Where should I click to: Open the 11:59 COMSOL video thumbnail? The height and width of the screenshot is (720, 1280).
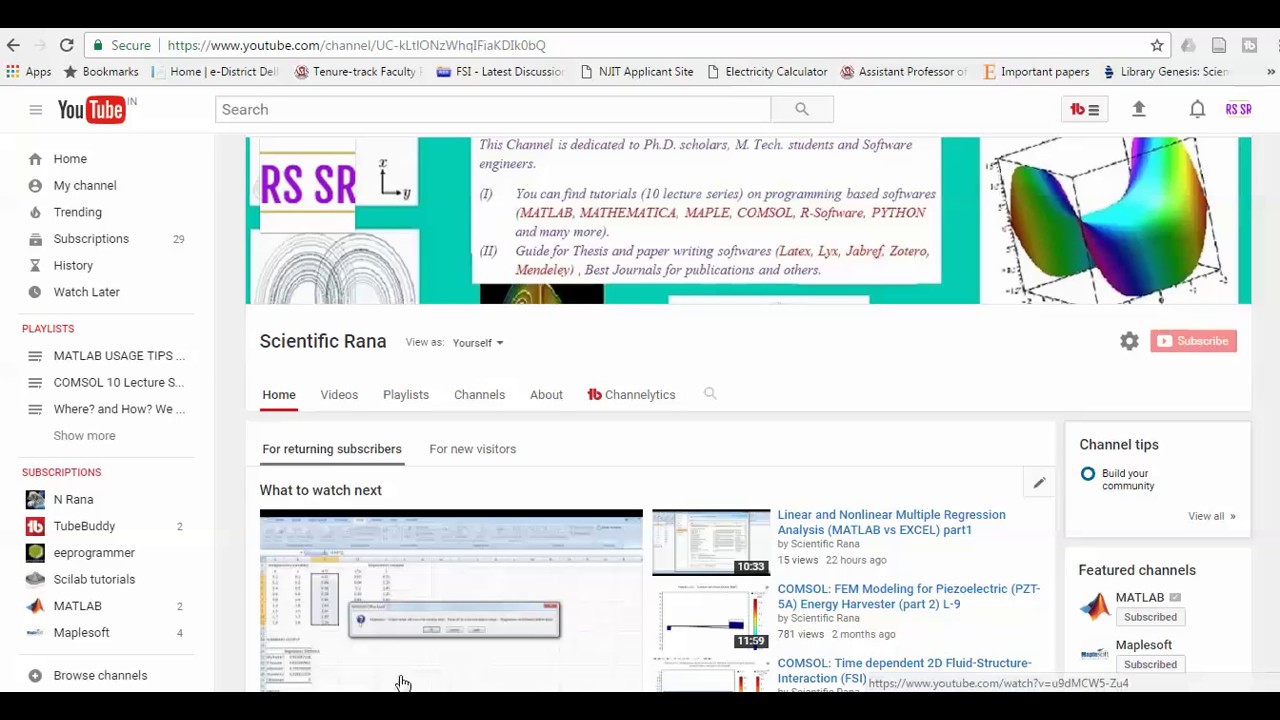[x=711, y=617]
